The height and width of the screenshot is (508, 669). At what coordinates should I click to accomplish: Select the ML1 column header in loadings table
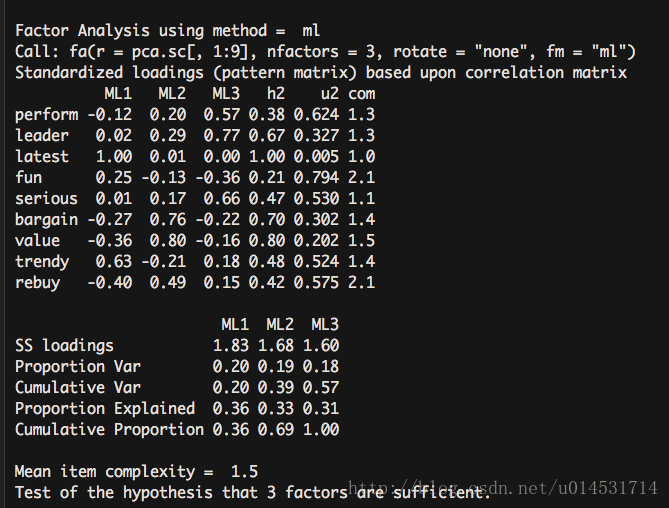(x=118, y=93)
